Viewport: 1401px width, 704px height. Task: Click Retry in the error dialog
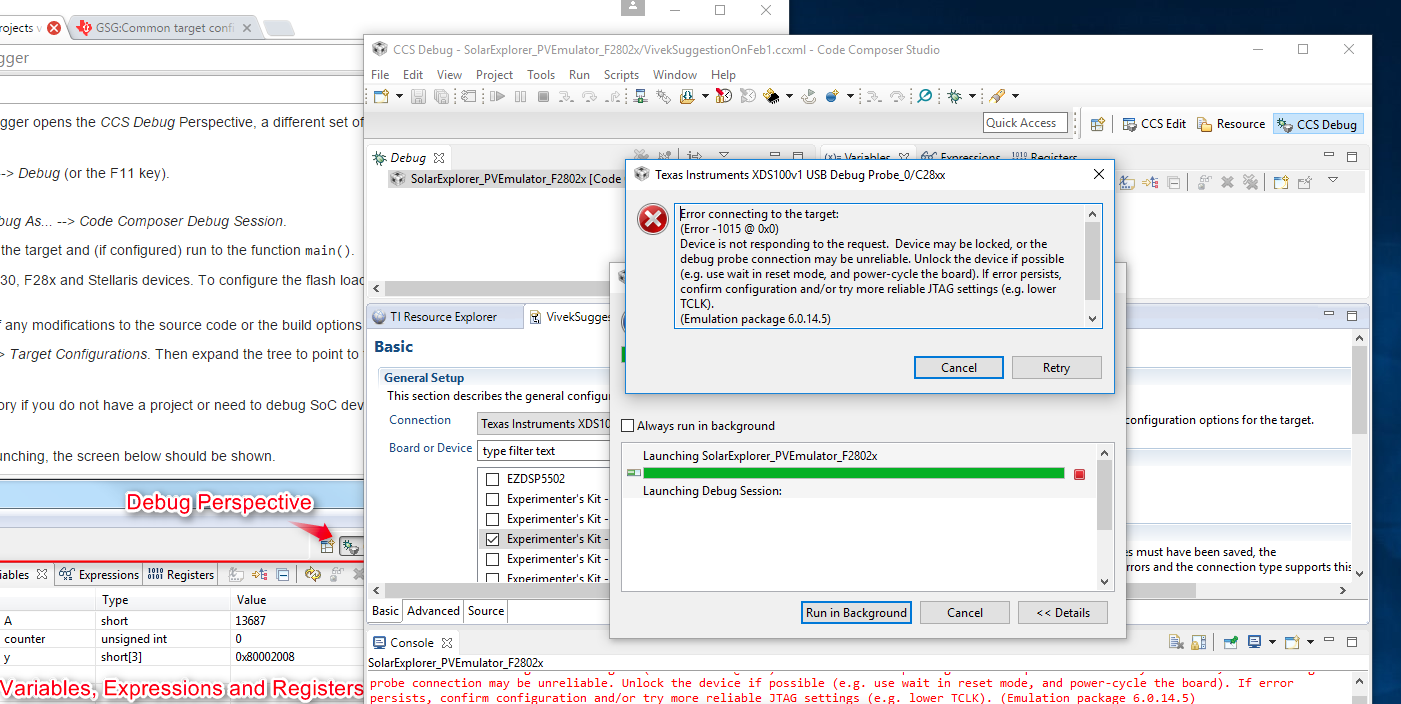pos(1056,367)
